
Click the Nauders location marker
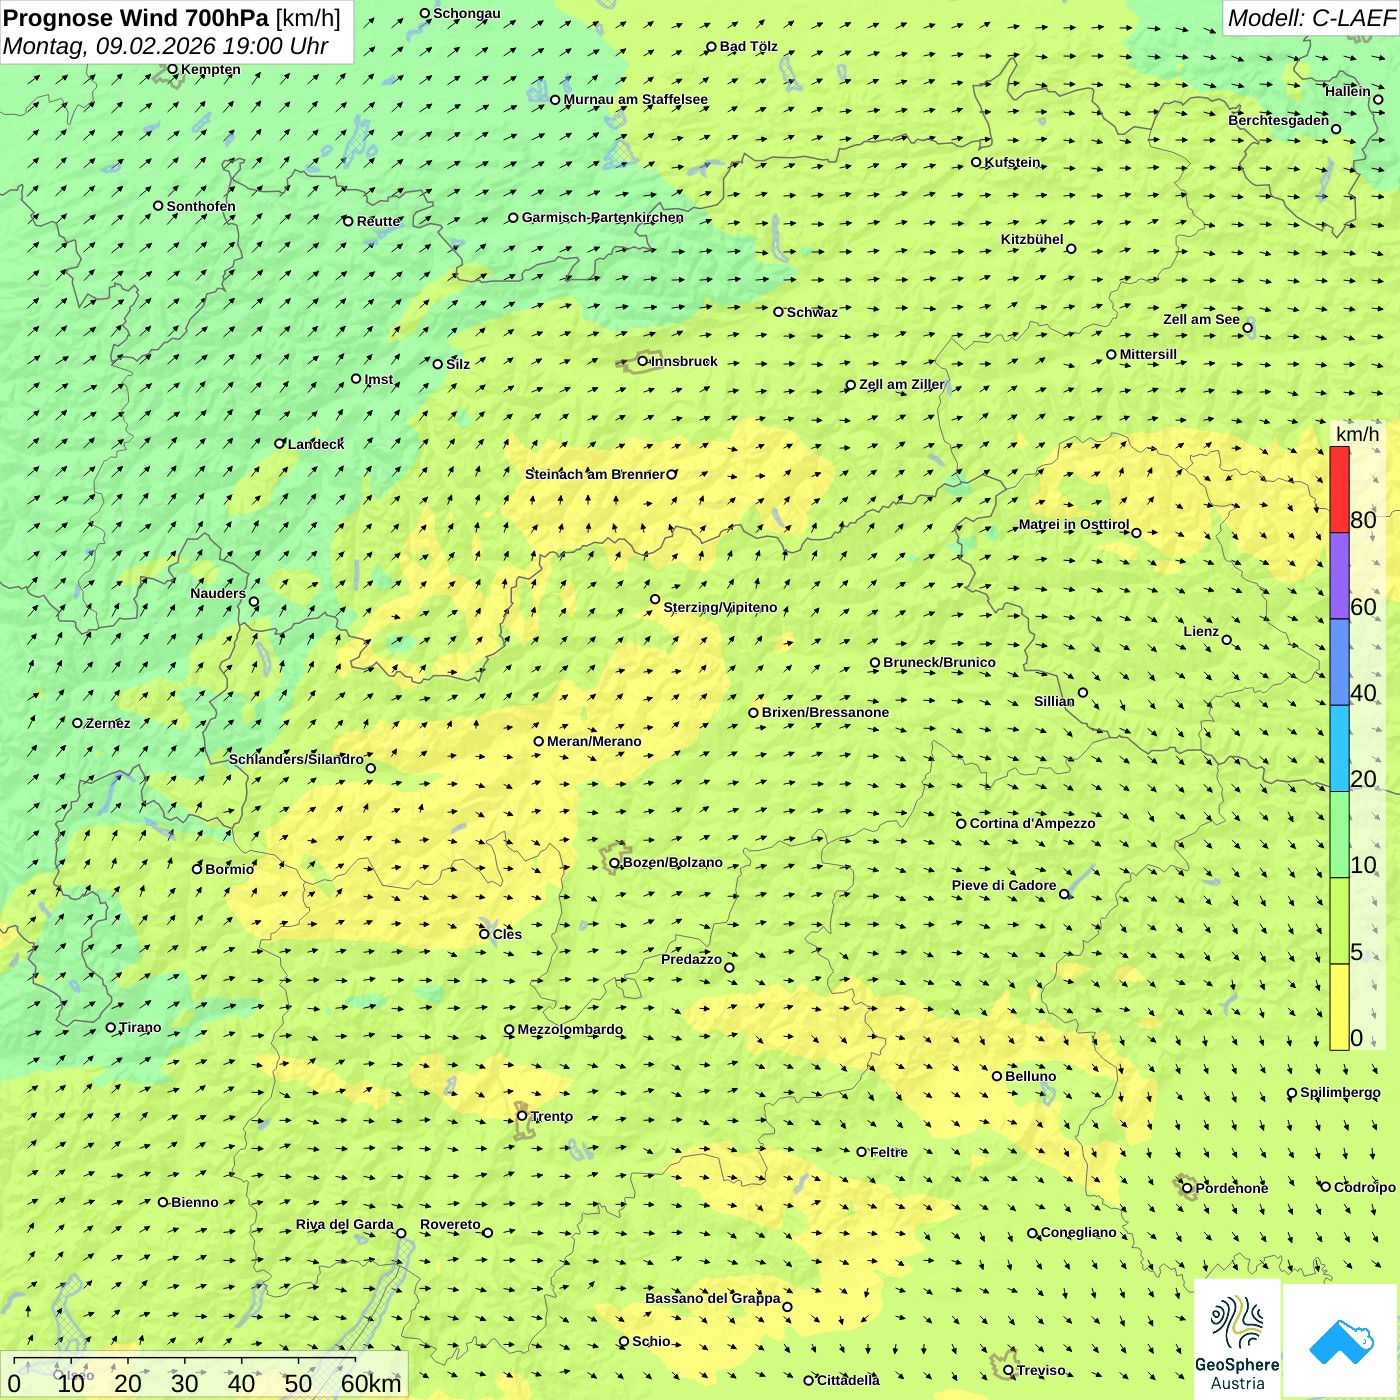254,602
